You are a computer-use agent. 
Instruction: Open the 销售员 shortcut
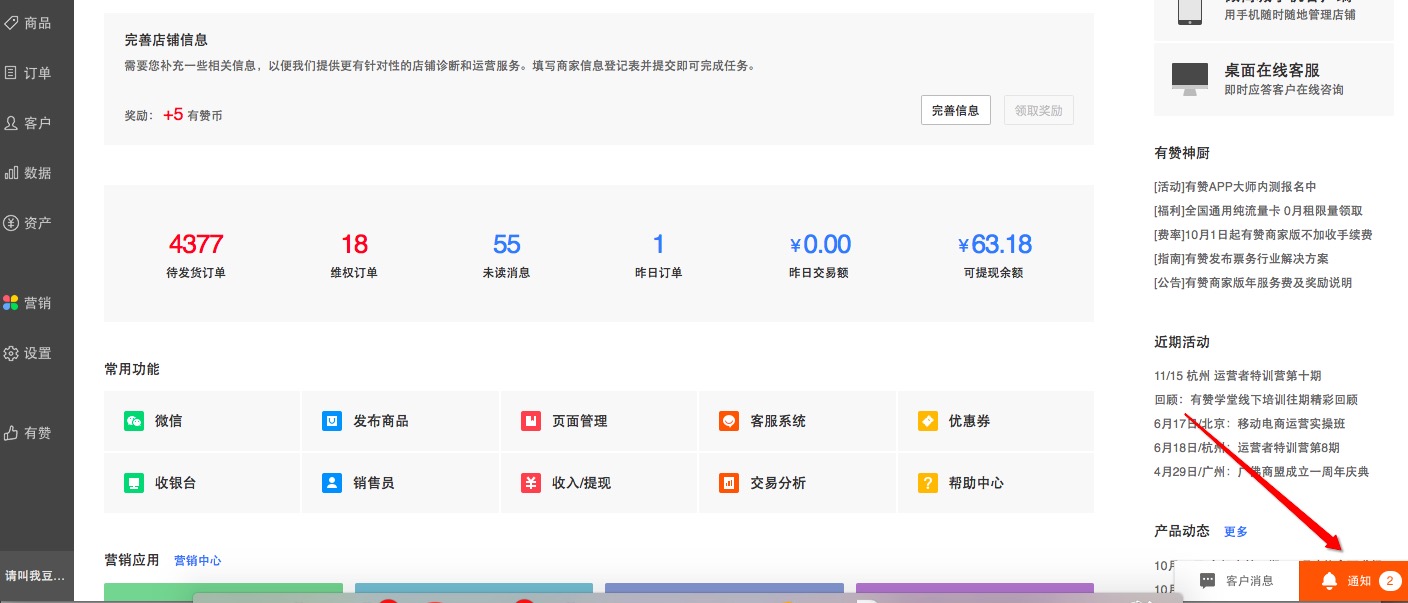pos(400,483)
